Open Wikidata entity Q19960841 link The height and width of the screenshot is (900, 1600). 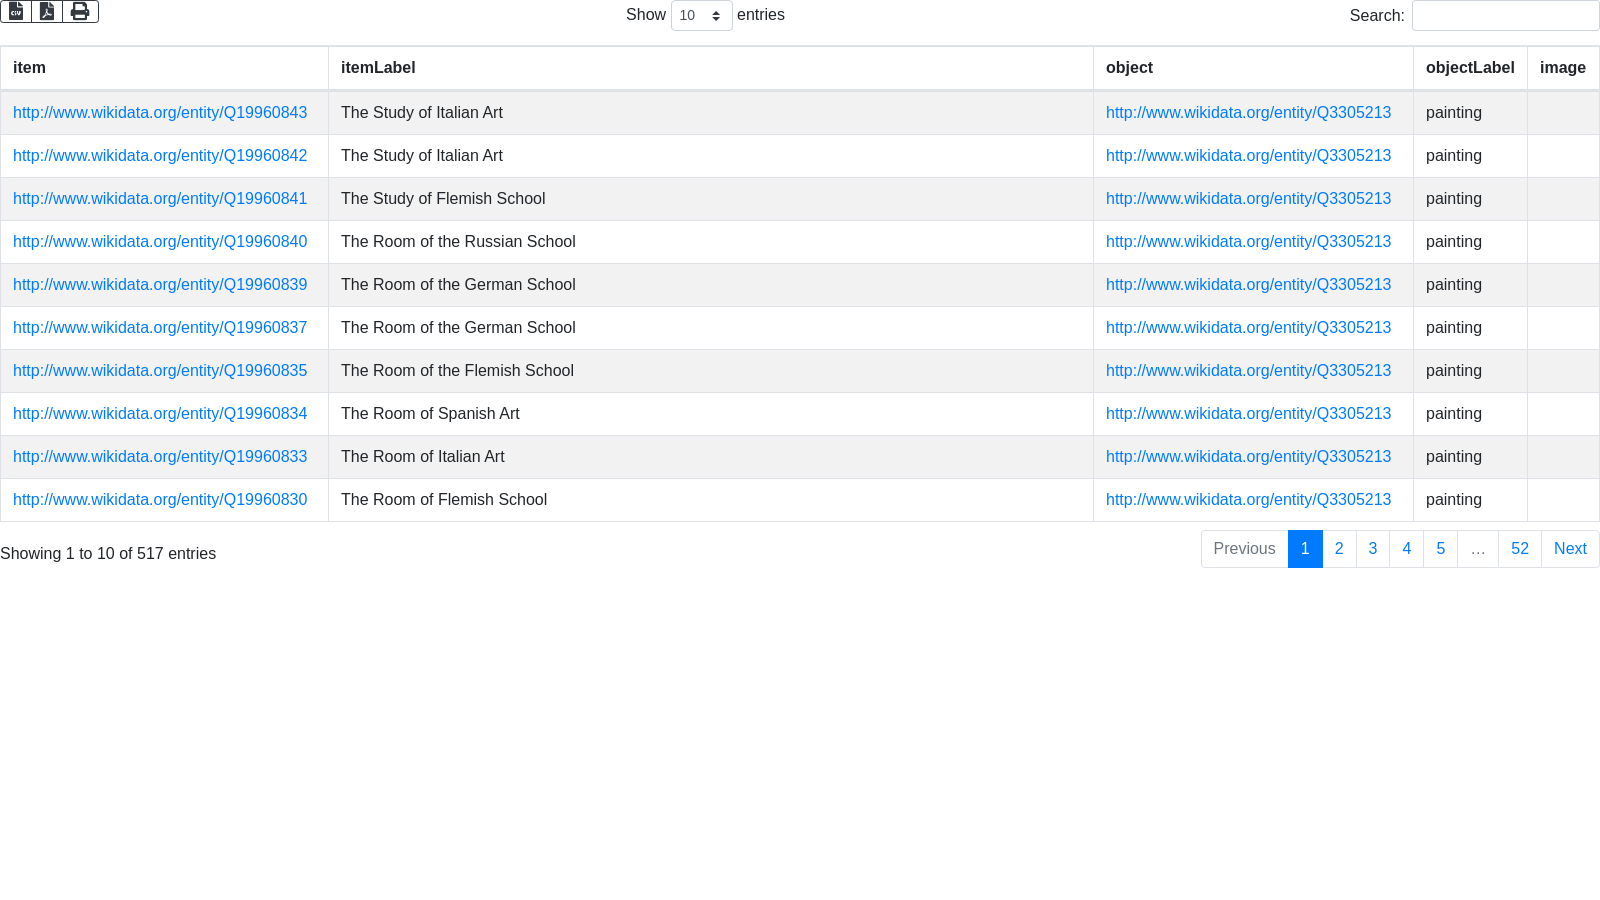coord(160,199)
